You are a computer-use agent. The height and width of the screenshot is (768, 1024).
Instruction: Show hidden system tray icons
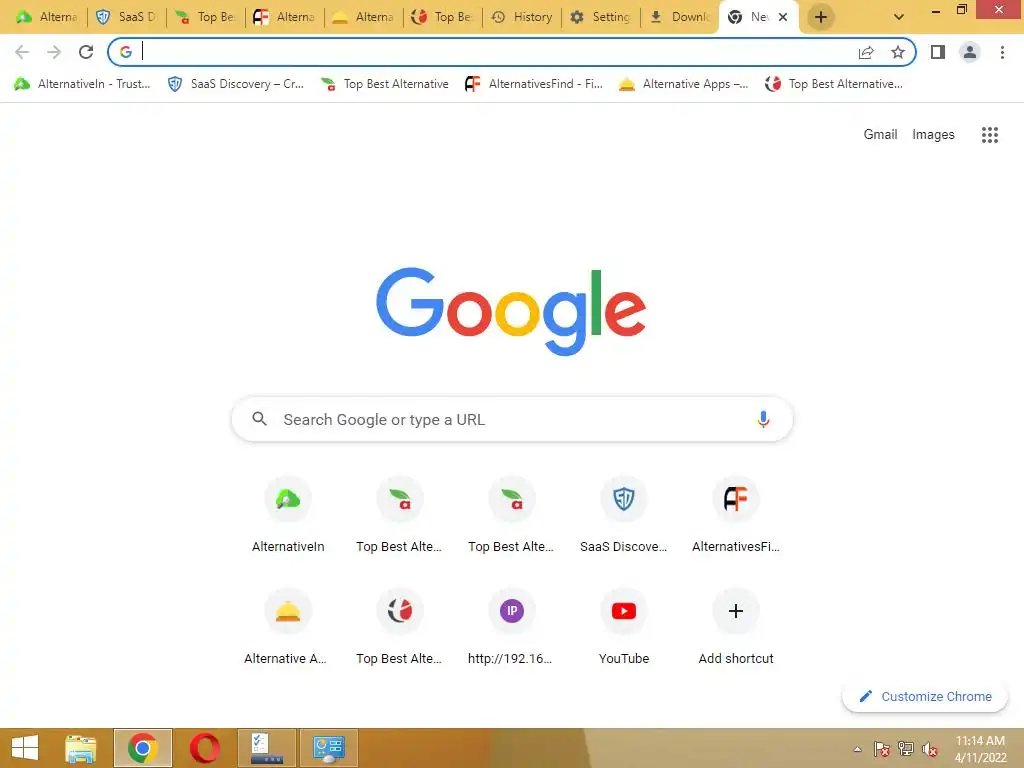pyautogui.click(x=857, y=749)
